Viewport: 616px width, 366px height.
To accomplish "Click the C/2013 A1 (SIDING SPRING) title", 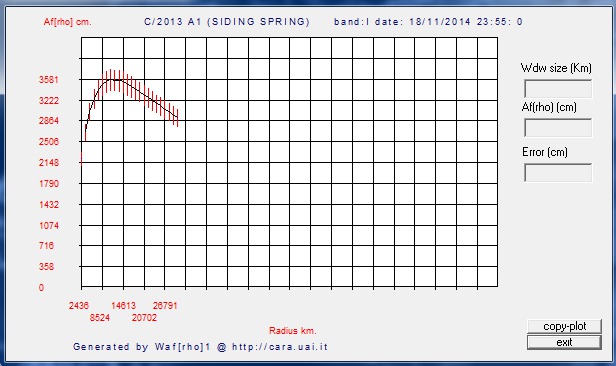I will tap(227, 22).
